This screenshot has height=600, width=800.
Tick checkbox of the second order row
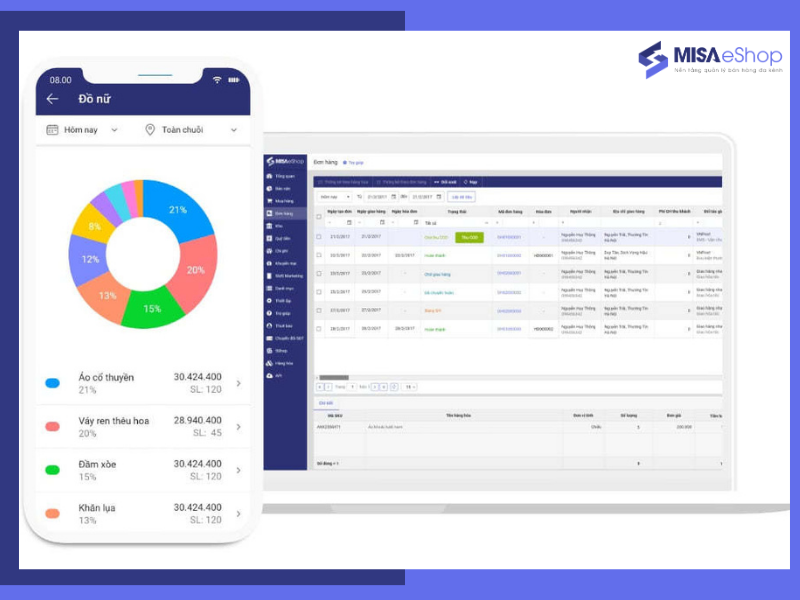(319, 255)
